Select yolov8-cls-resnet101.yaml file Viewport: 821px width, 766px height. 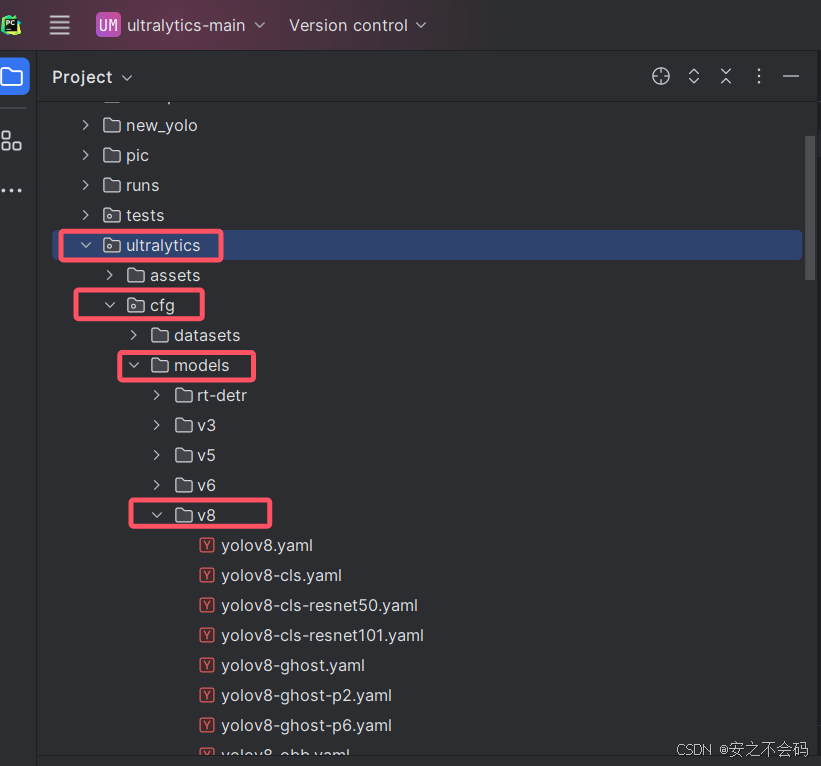point(322,635)
